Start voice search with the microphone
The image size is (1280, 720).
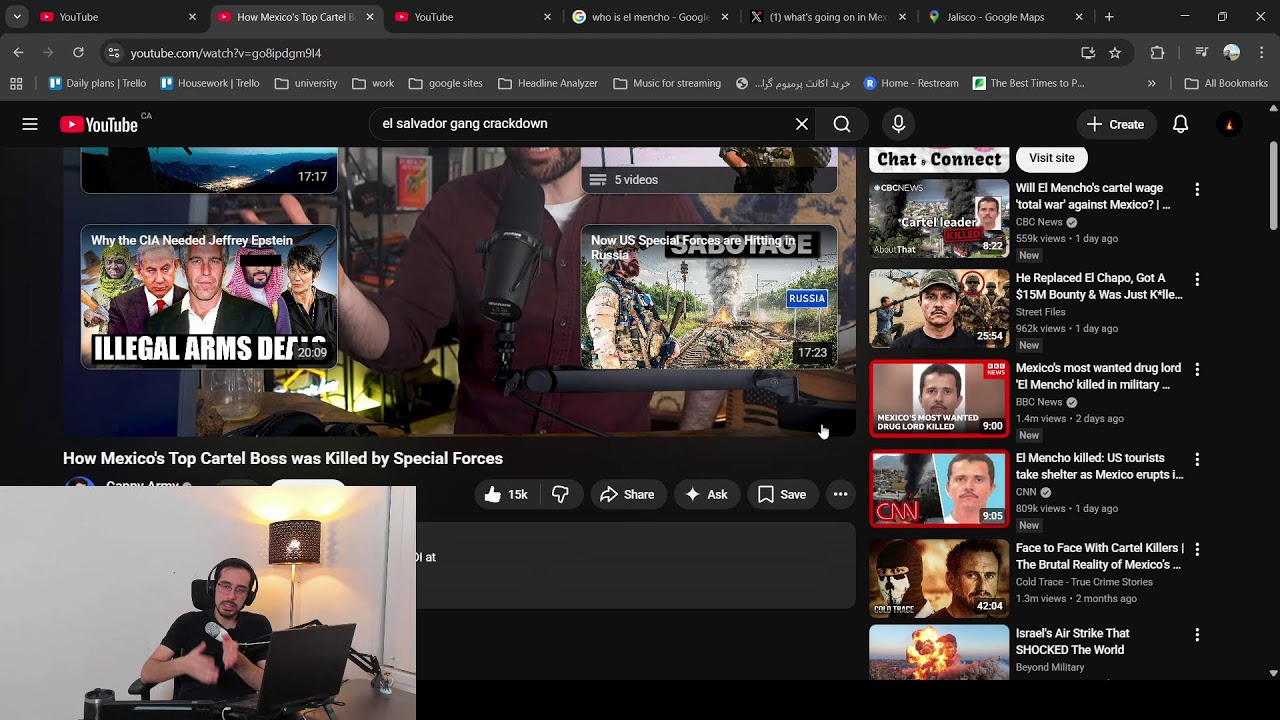[898, 124]
